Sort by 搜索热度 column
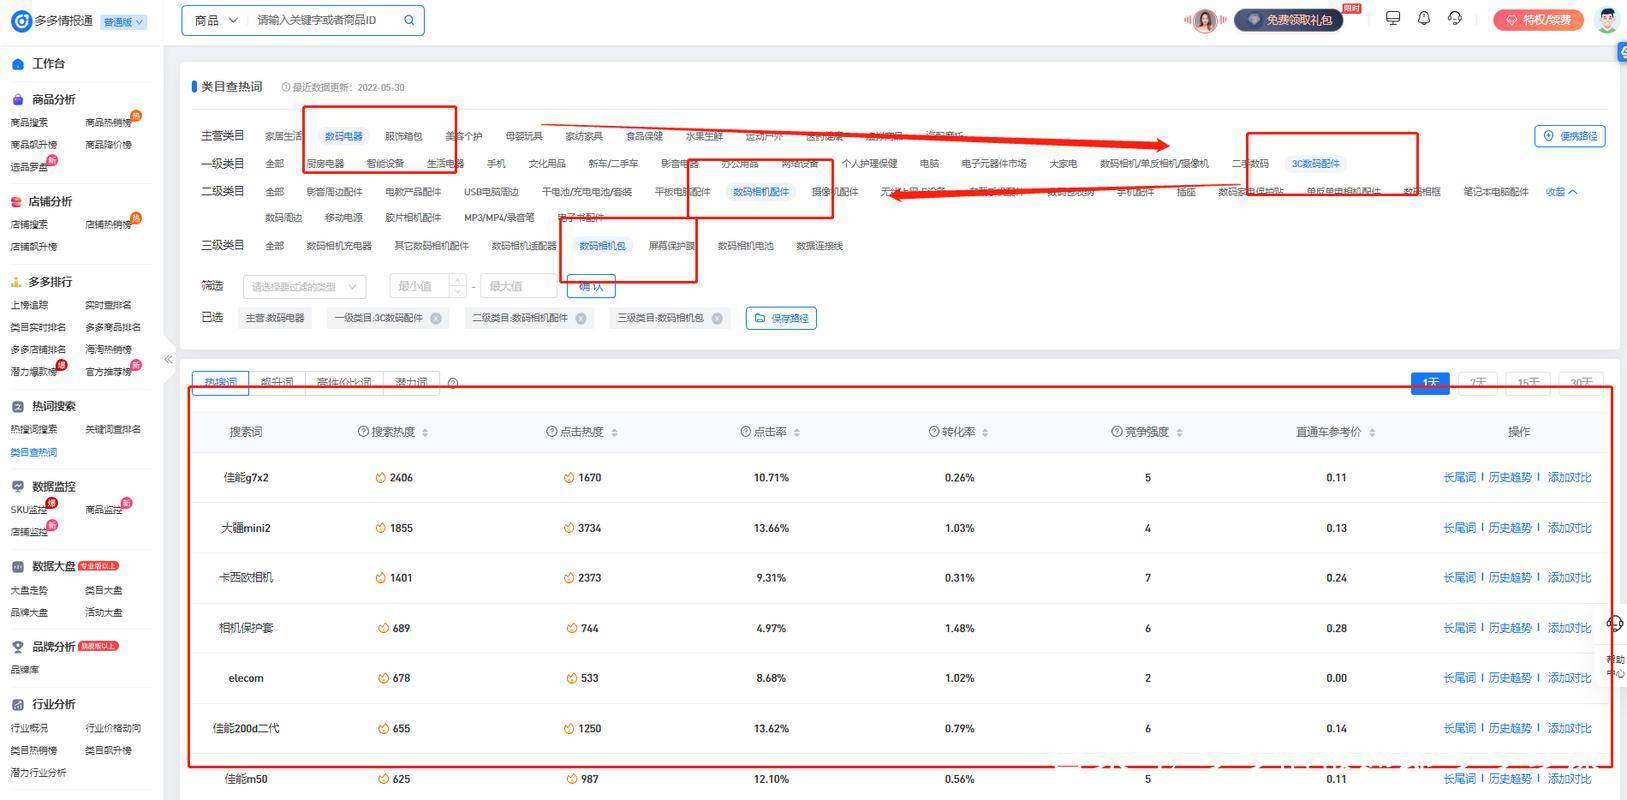Screen dimensions: 1627x800 coord(425,433)
